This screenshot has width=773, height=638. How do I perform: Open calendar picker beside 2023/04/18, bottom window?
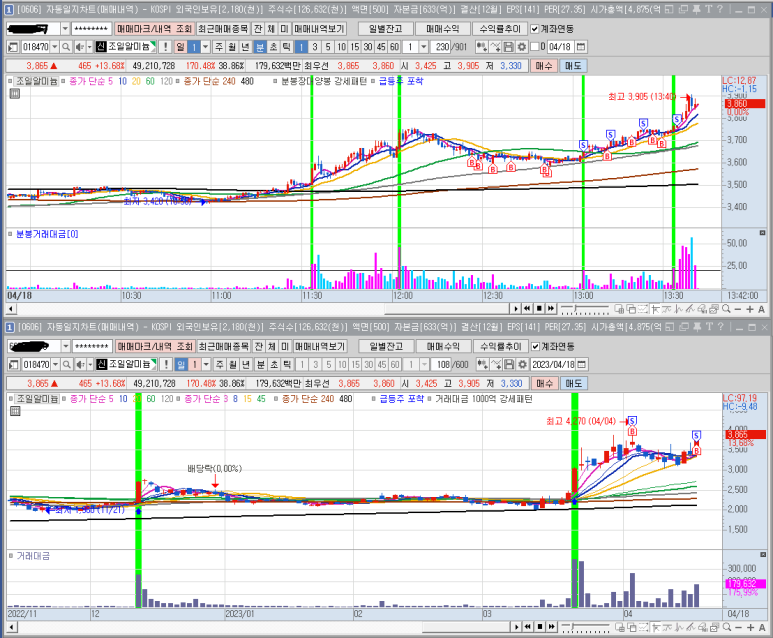tap(582, 364)
